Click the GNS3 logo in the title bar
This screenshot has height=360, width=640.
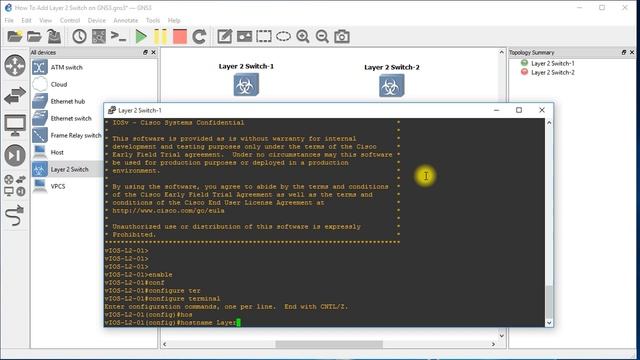[8, 7]
